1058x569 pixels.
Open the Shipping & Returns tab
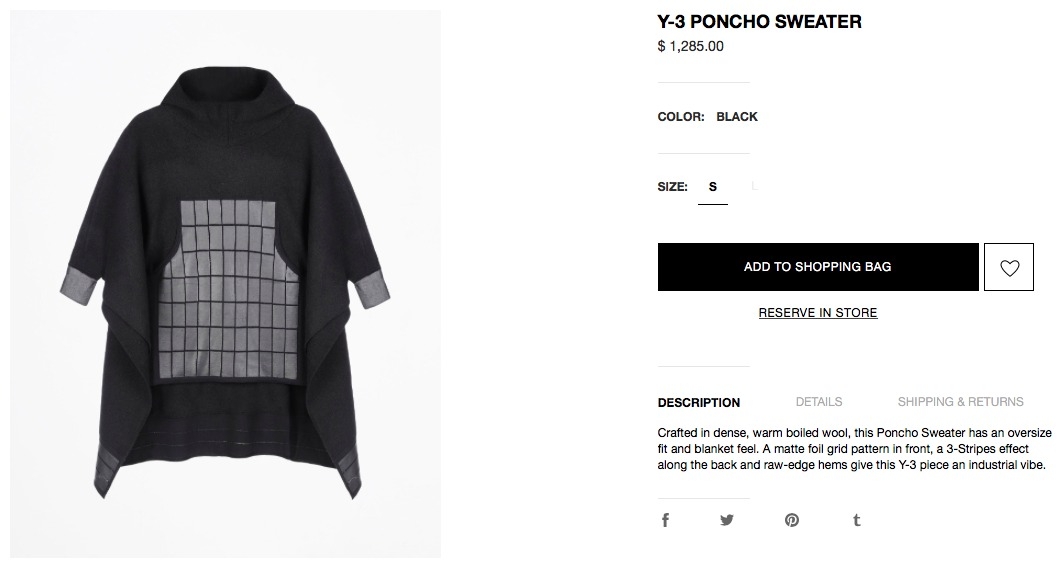pos(960,402)
